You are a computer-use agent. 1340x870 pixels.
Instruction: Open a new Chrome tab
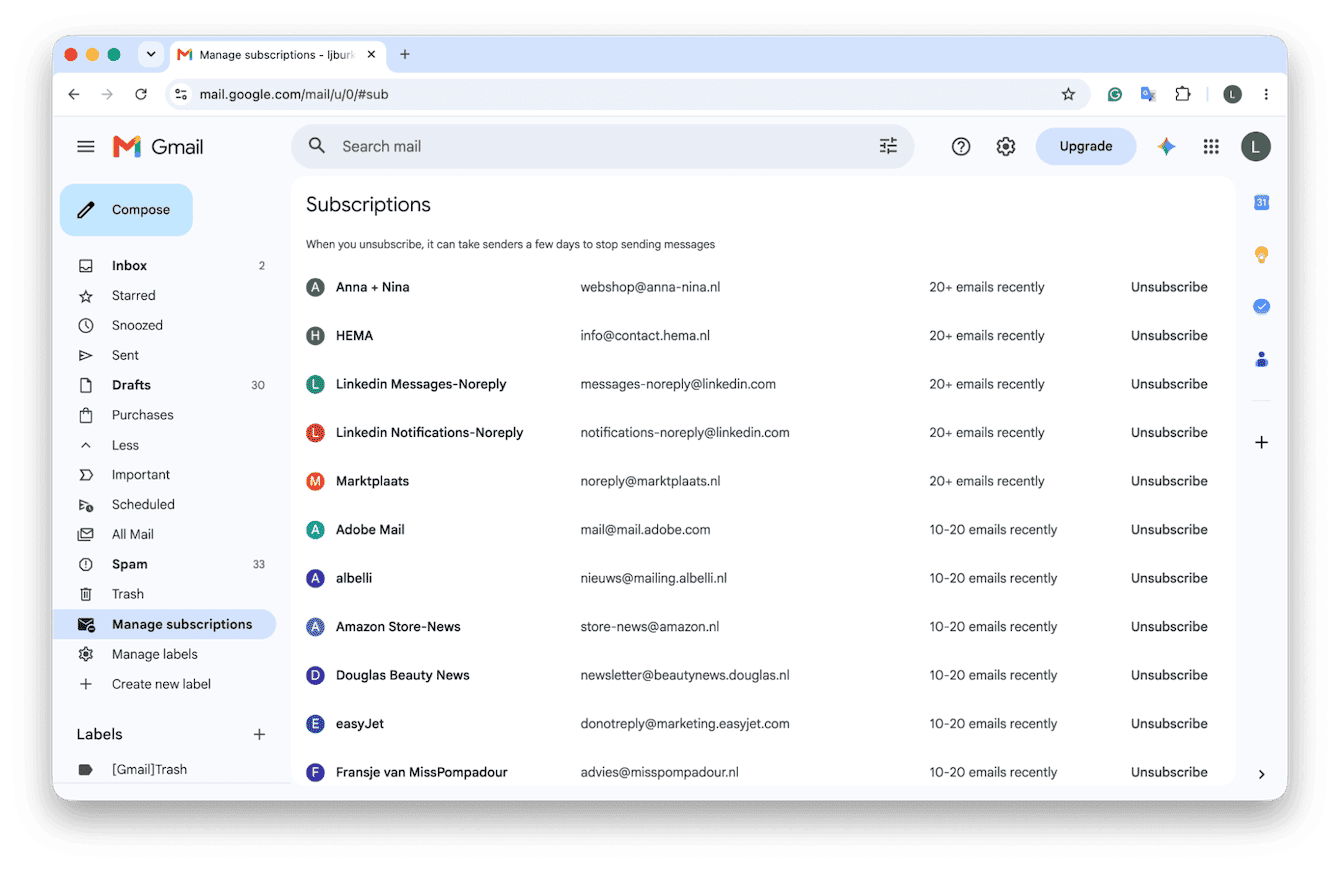click(404, 54)
